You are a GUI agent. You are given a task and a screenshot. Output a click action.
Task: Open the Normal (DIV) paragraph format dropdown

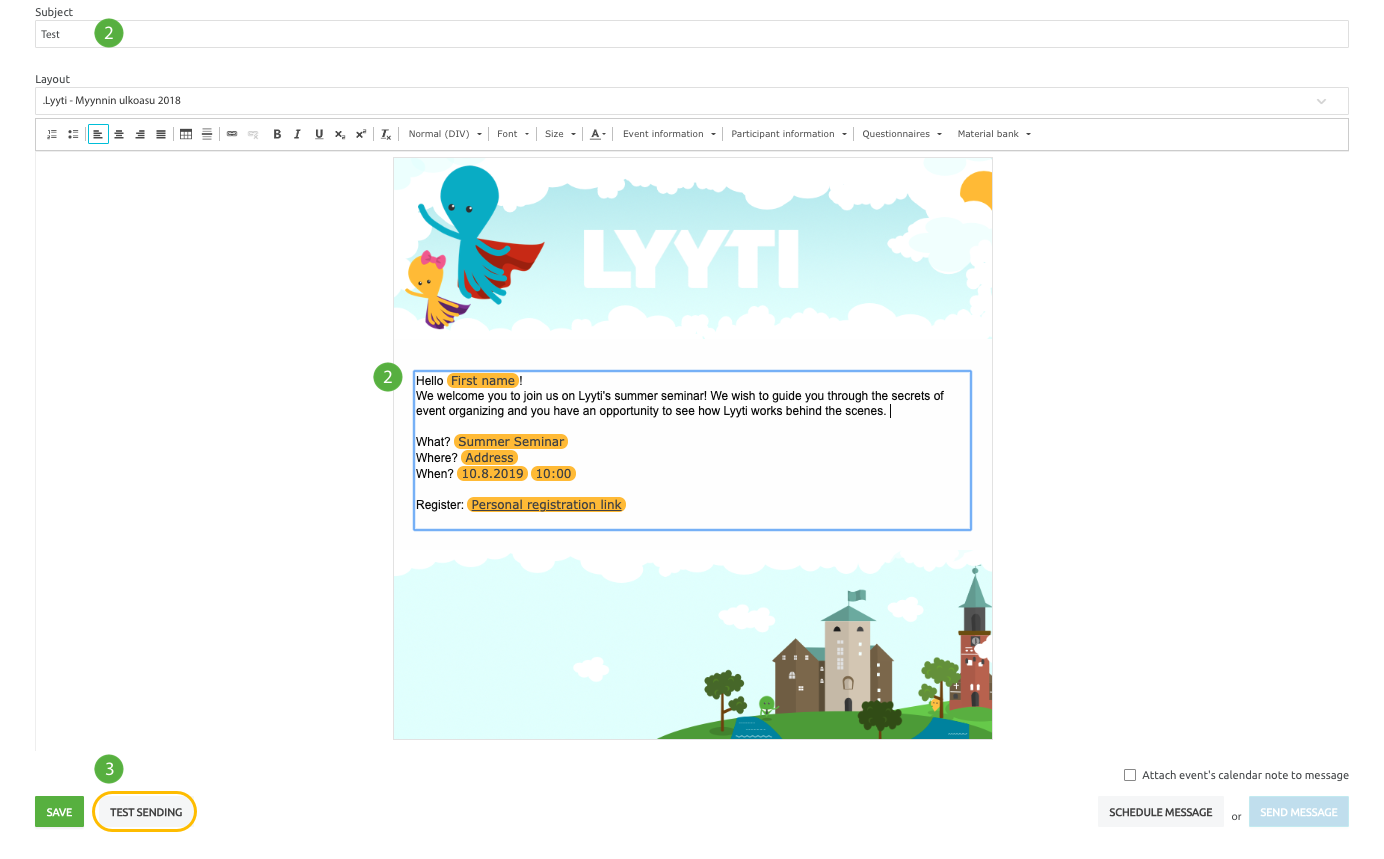point(445,134)
